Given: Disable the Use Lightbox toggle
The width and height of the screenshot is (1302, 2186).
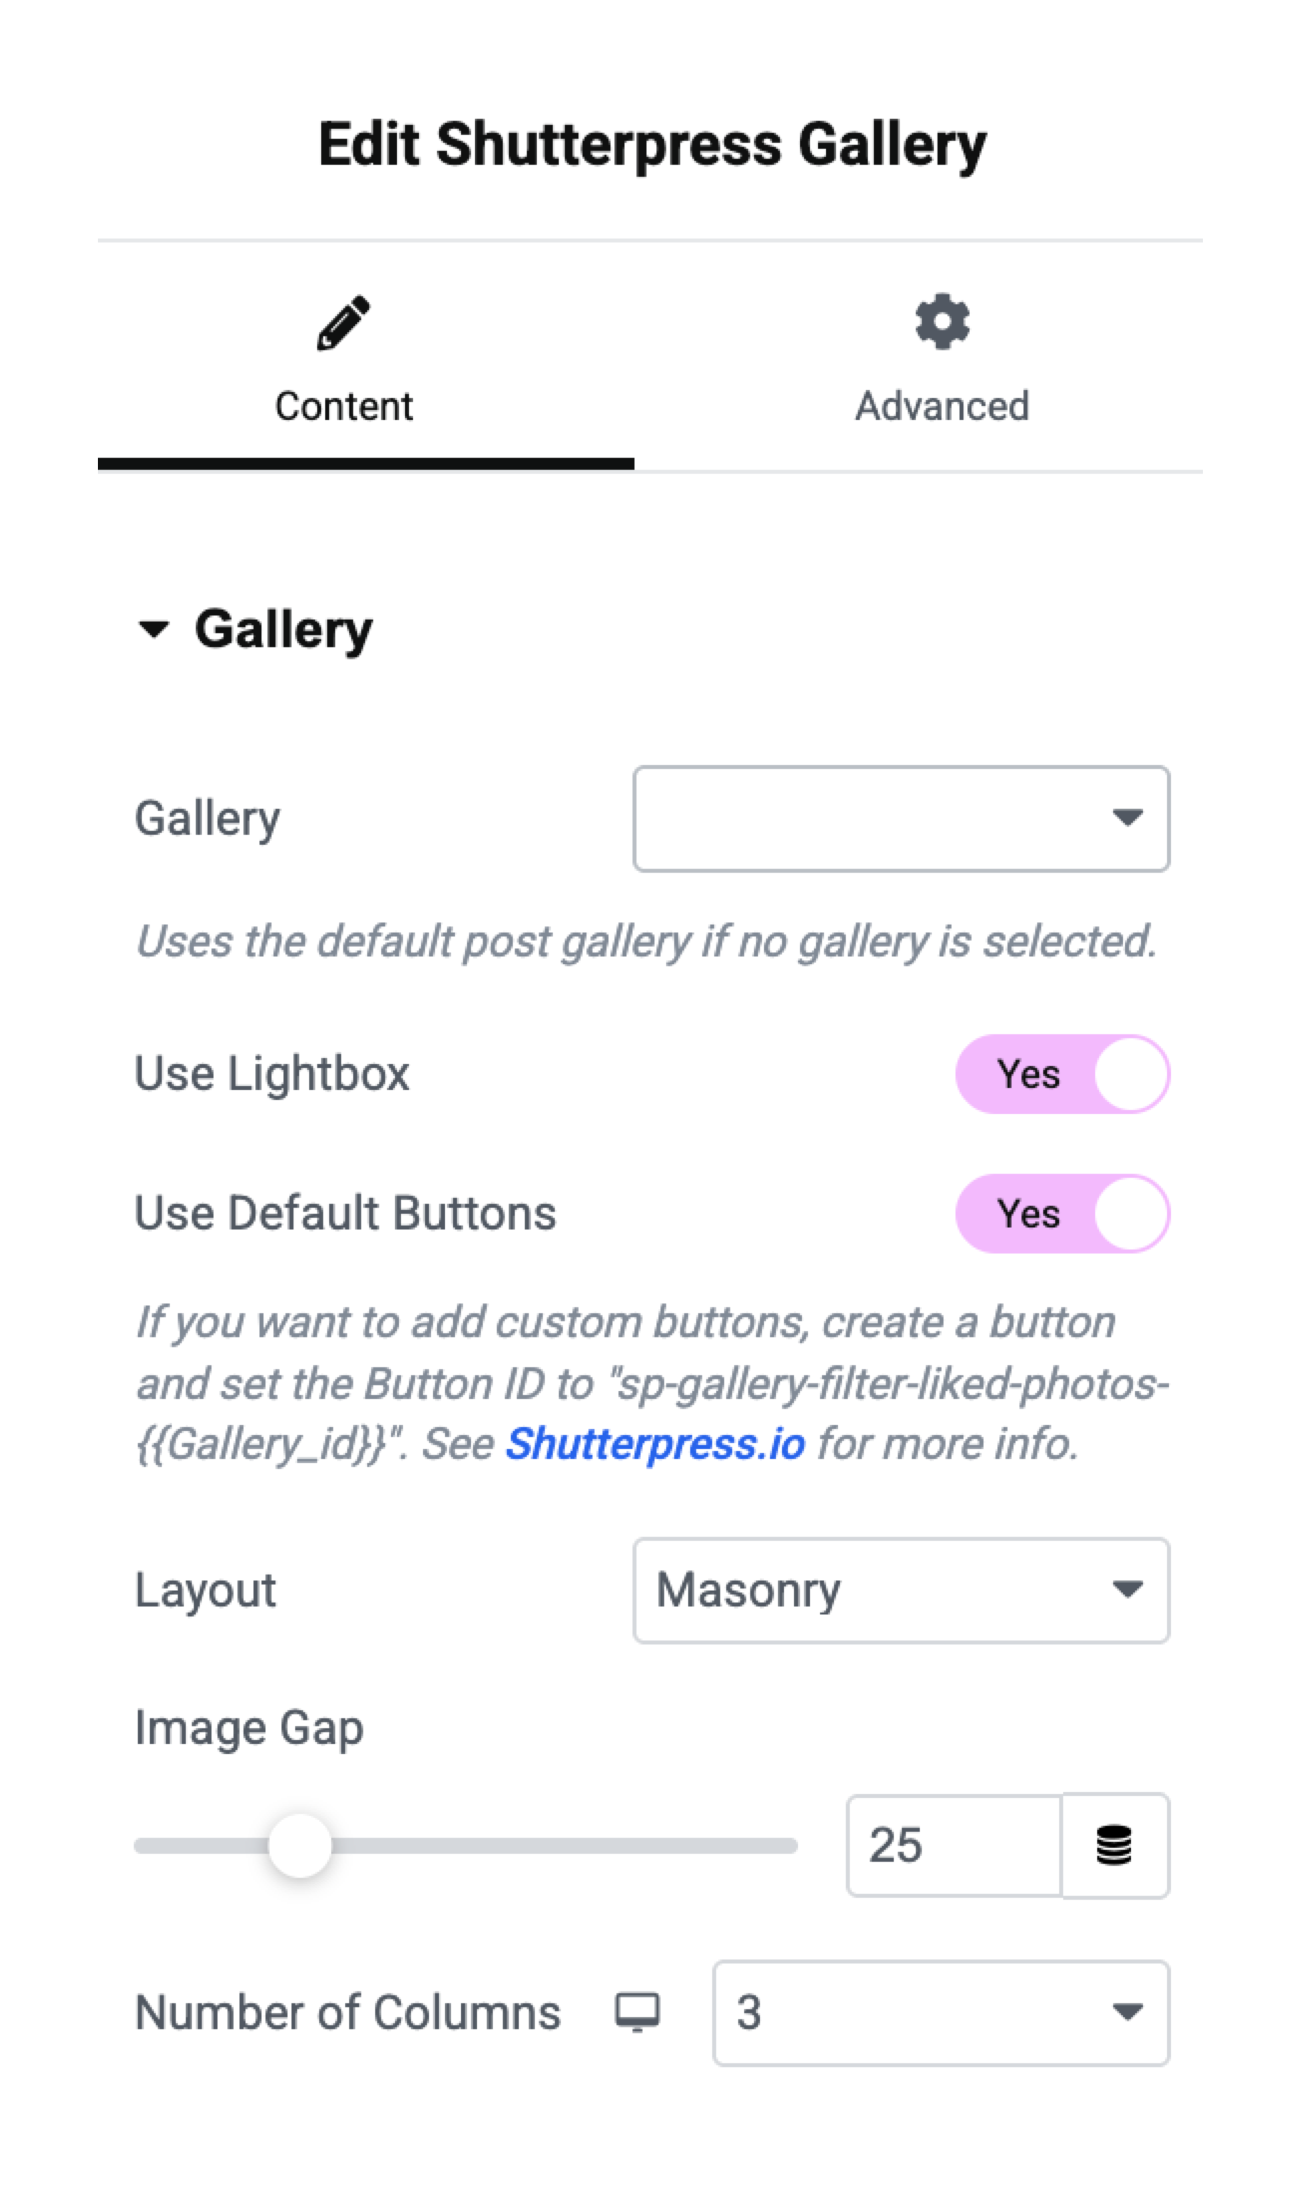Looking at the screenshot, I should (x=1062, y=1073).
